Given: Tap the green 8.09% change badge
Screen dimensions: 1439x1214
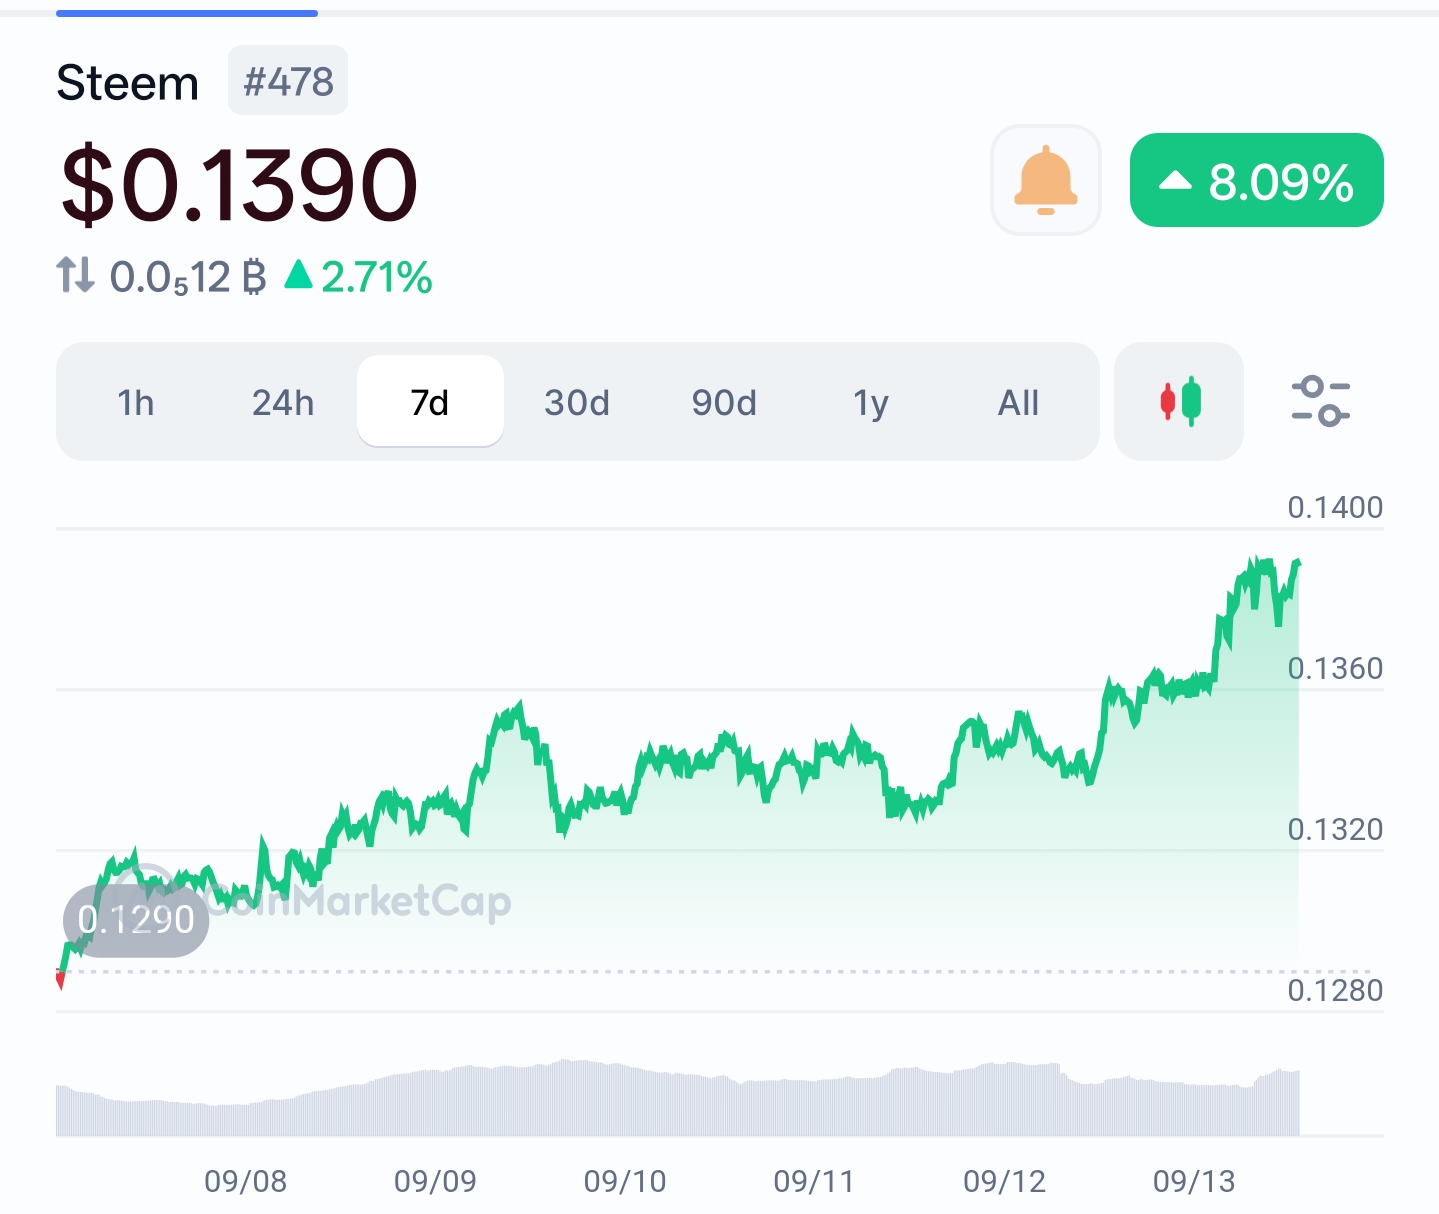Looking at the screenshot, I should tap(1256, 180).
